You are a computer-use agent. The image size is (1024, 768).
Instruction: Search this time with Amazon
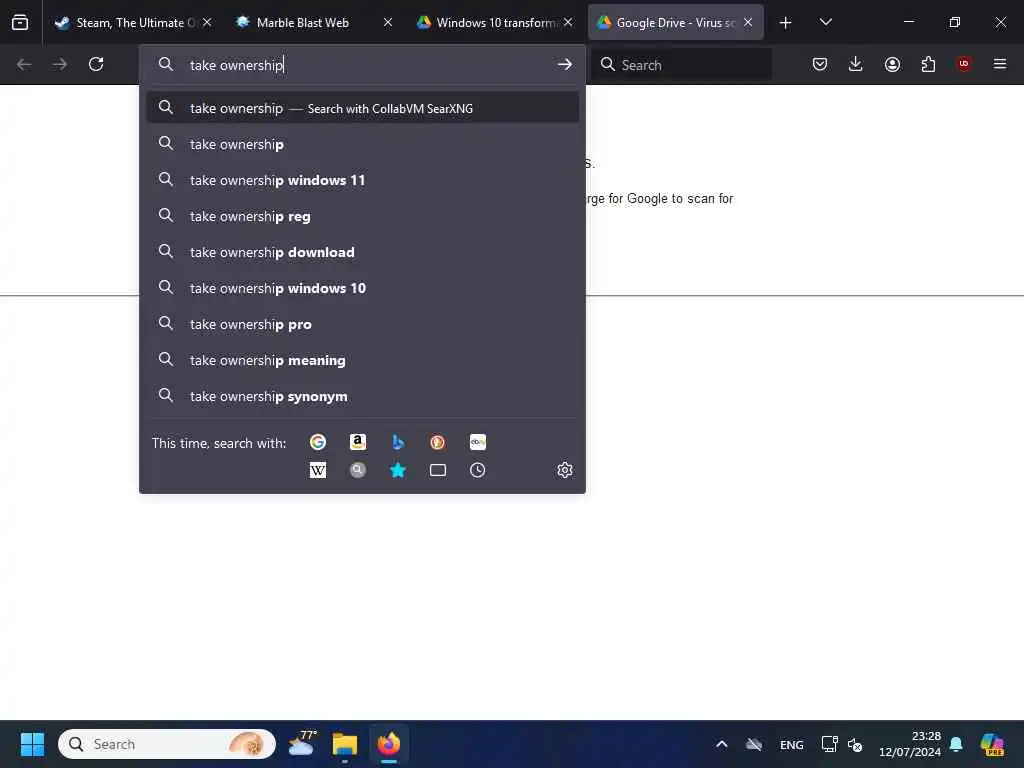tap(358, 442)
